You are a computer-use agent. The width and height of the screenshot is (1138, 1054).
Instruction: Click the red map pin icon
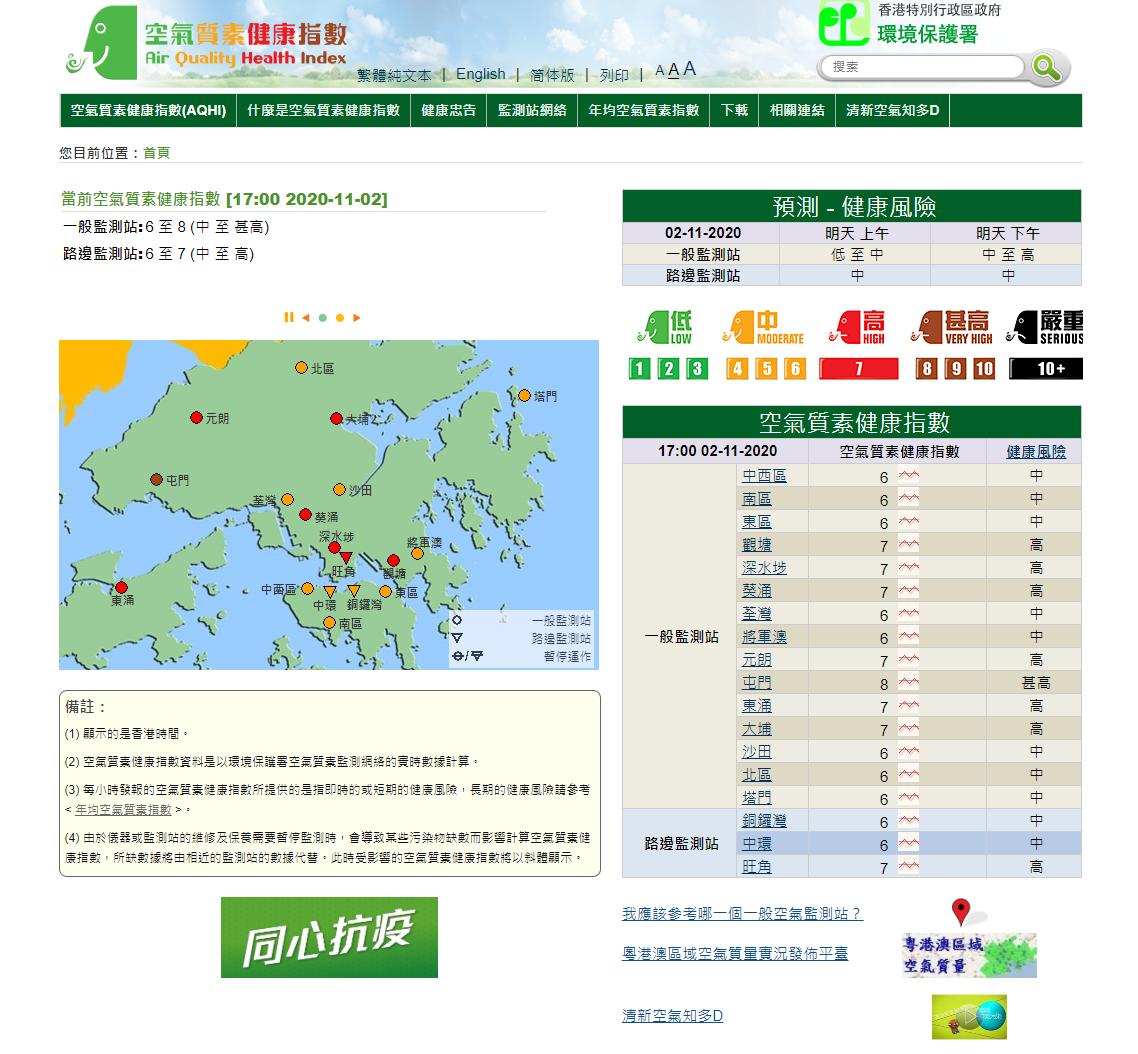961,912
